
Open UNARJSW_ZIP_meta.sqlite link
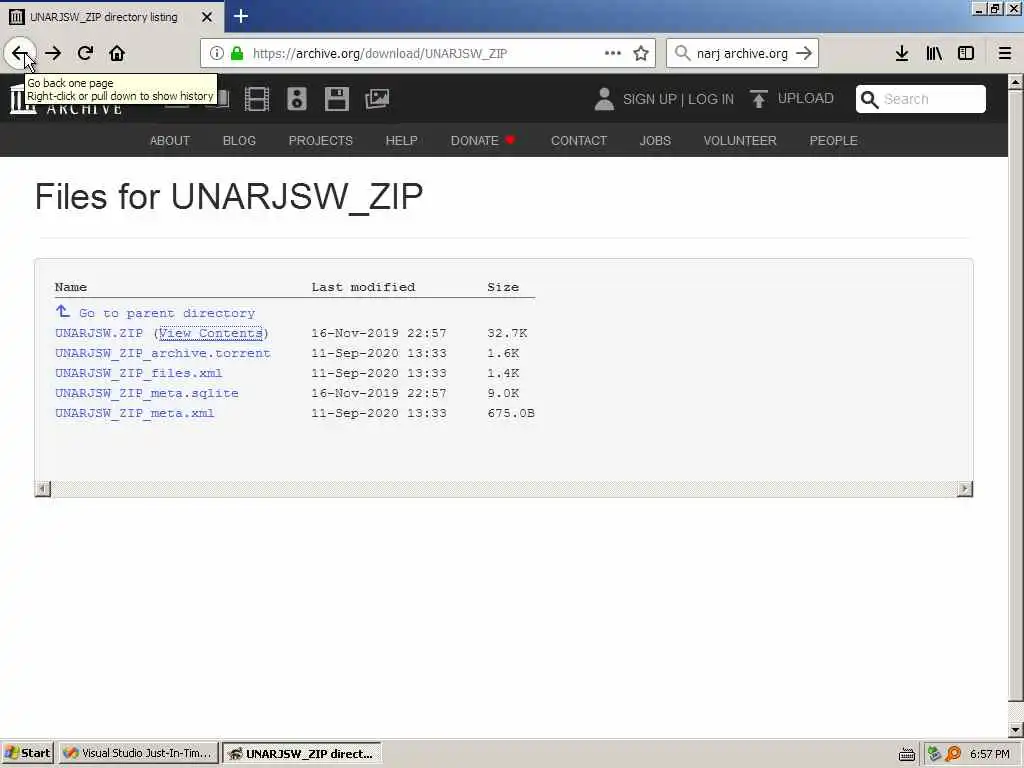(x=146, y=393)
